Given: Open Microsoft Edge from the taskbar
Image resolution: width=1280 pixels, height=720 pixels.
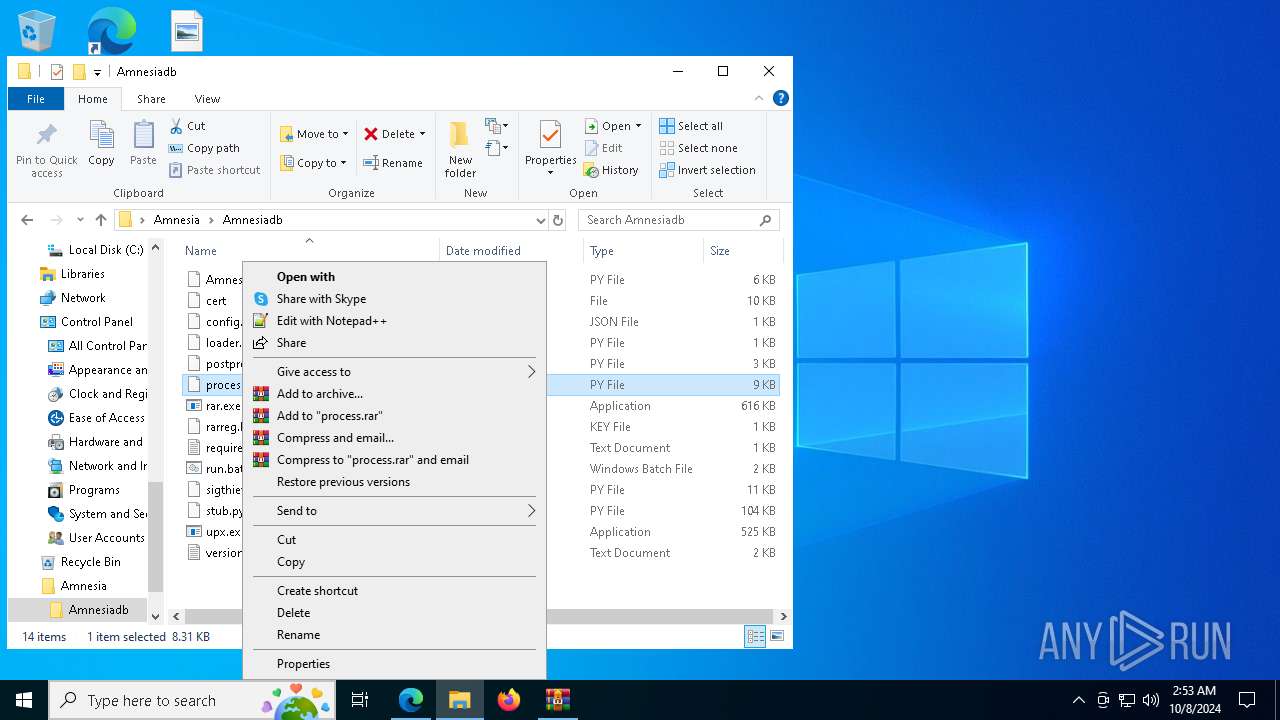Looking at the screenshot, I should pyautogui.click(x=411, y=700).
